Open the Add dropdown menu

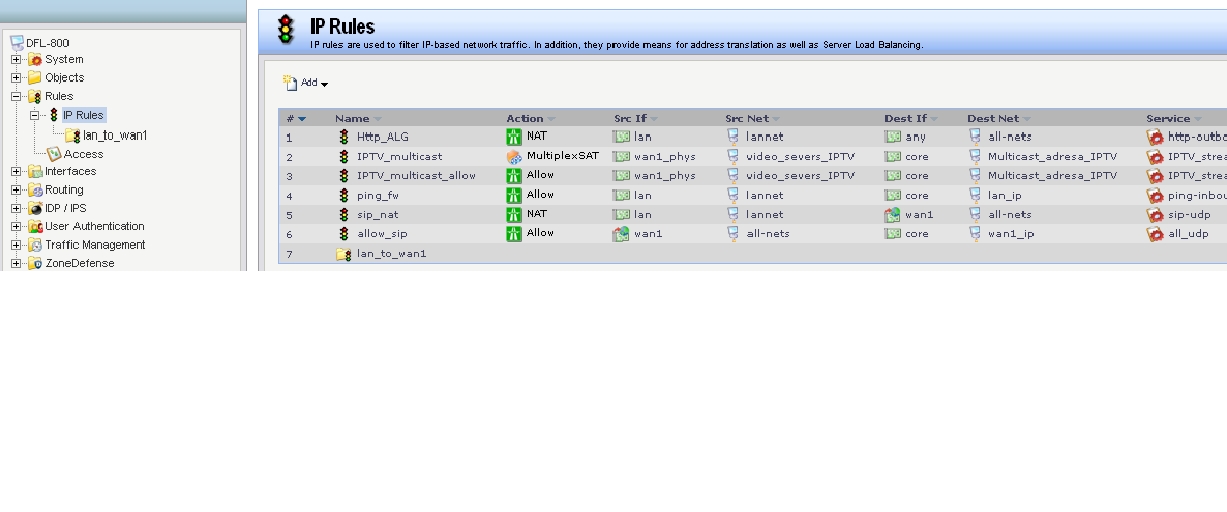pyautogui.click(x=305, y=83)
